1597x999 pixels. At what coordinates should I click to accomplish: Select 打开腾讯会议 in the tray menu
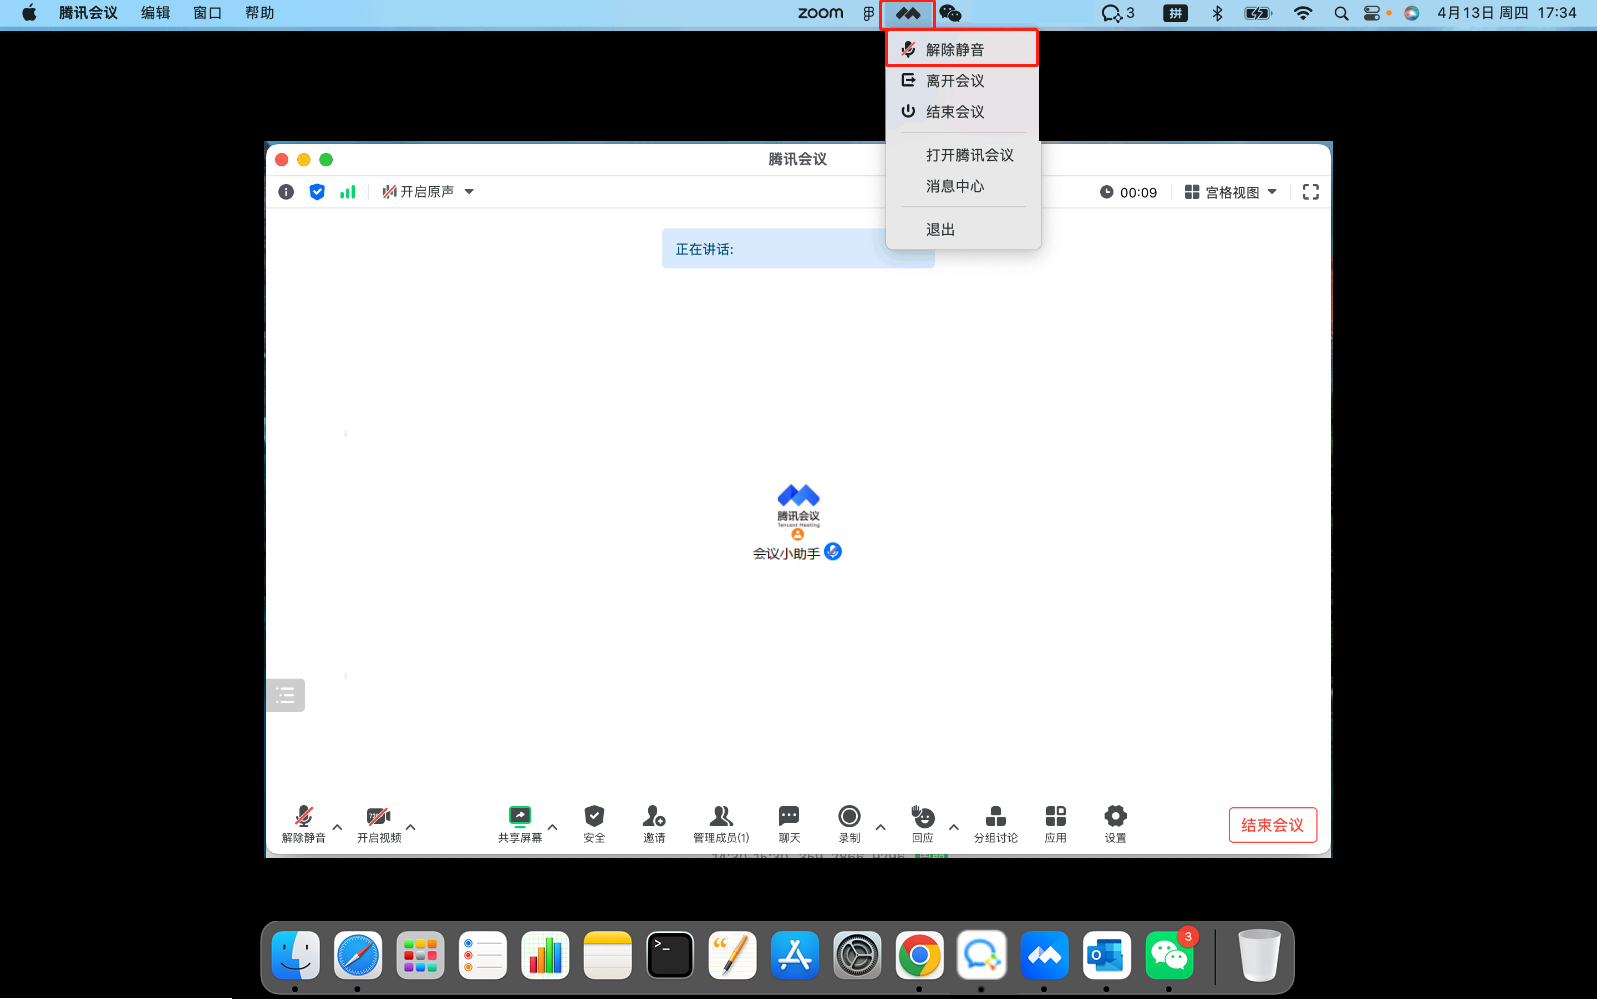point(962,155)
